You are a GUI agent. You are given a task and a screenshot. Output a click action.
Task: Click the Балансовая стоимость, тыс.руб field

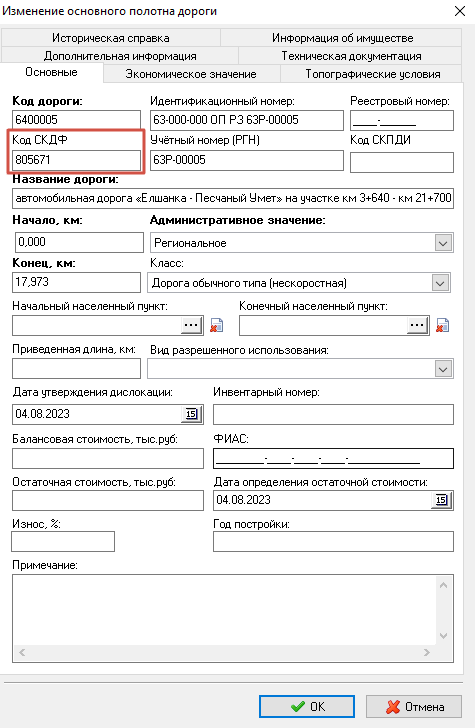click(108, 458)
